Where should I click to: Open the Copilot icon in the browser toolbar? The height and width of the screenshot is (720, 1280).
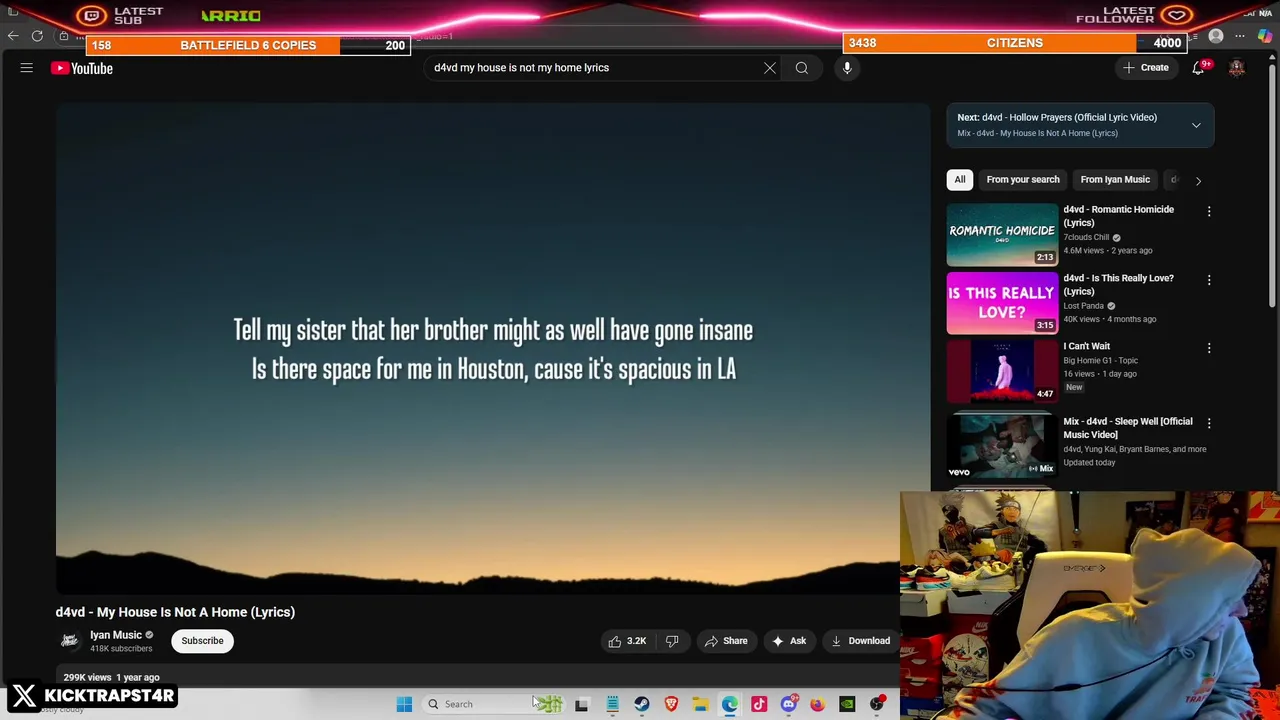(x=1265, y=36)
